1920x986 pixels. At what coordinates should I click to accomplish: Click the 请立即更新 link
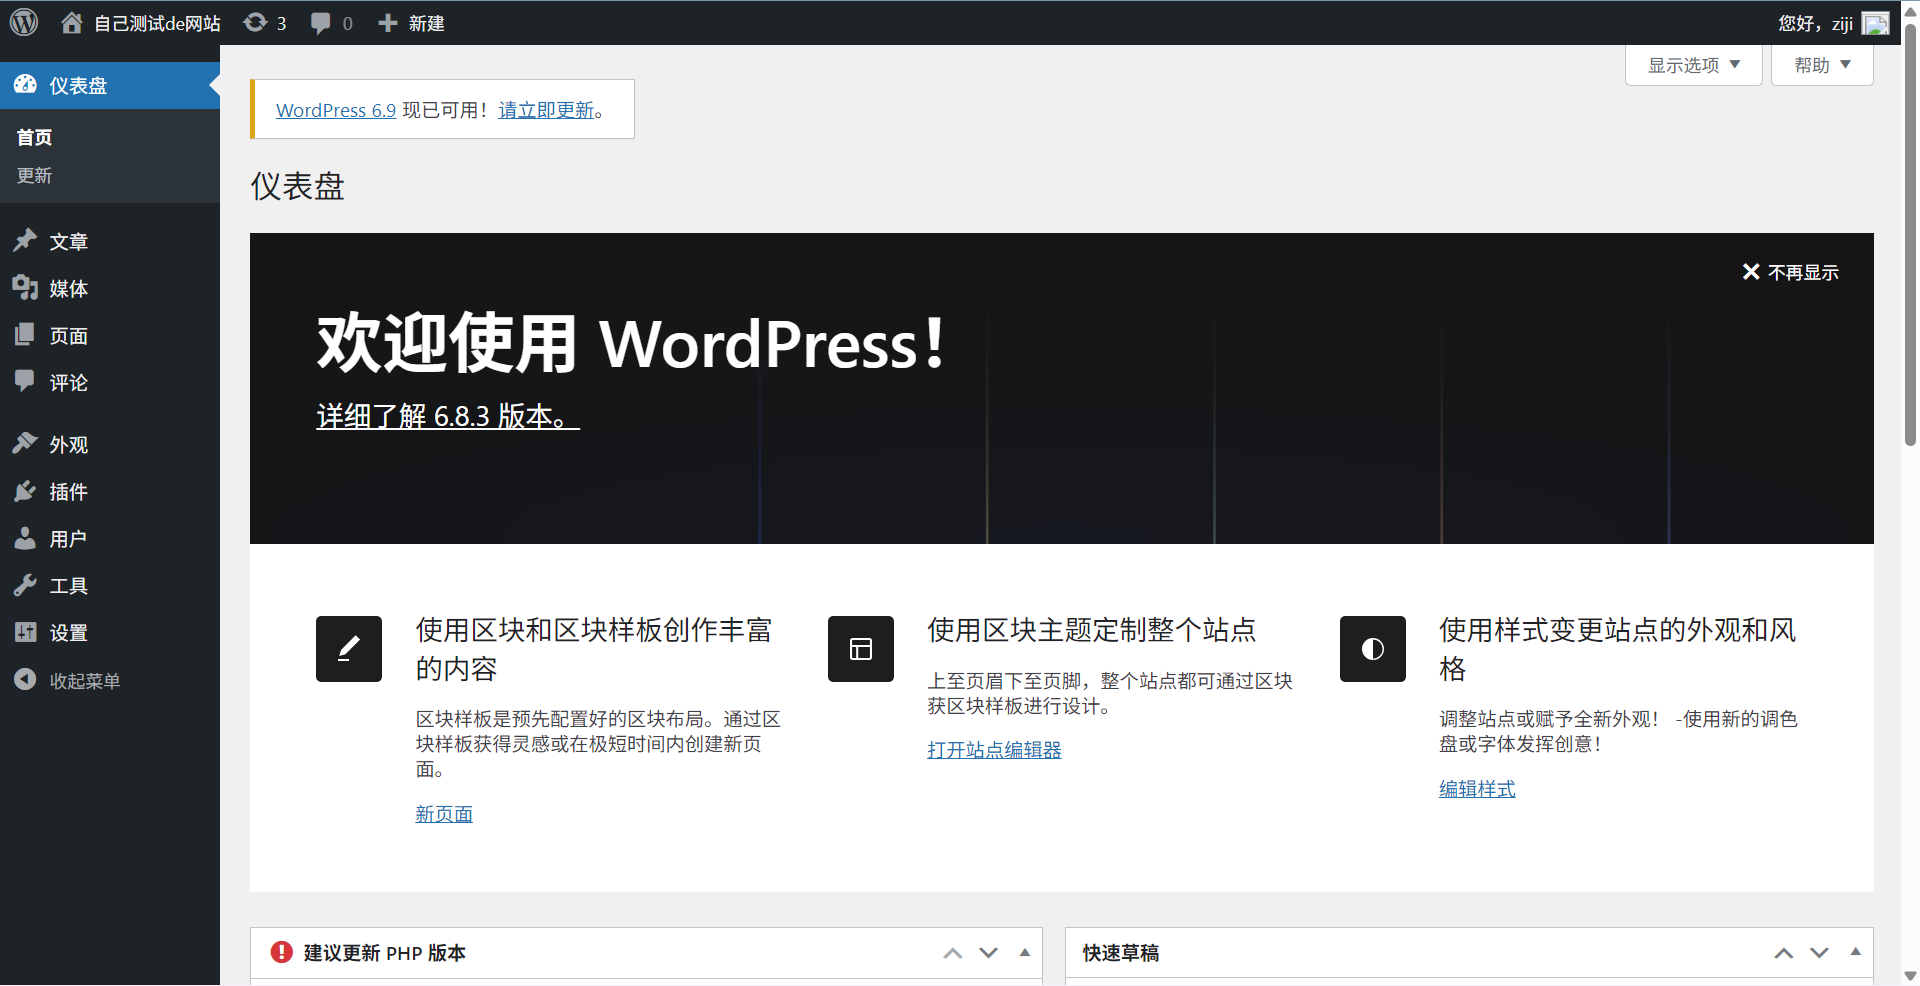547,110
